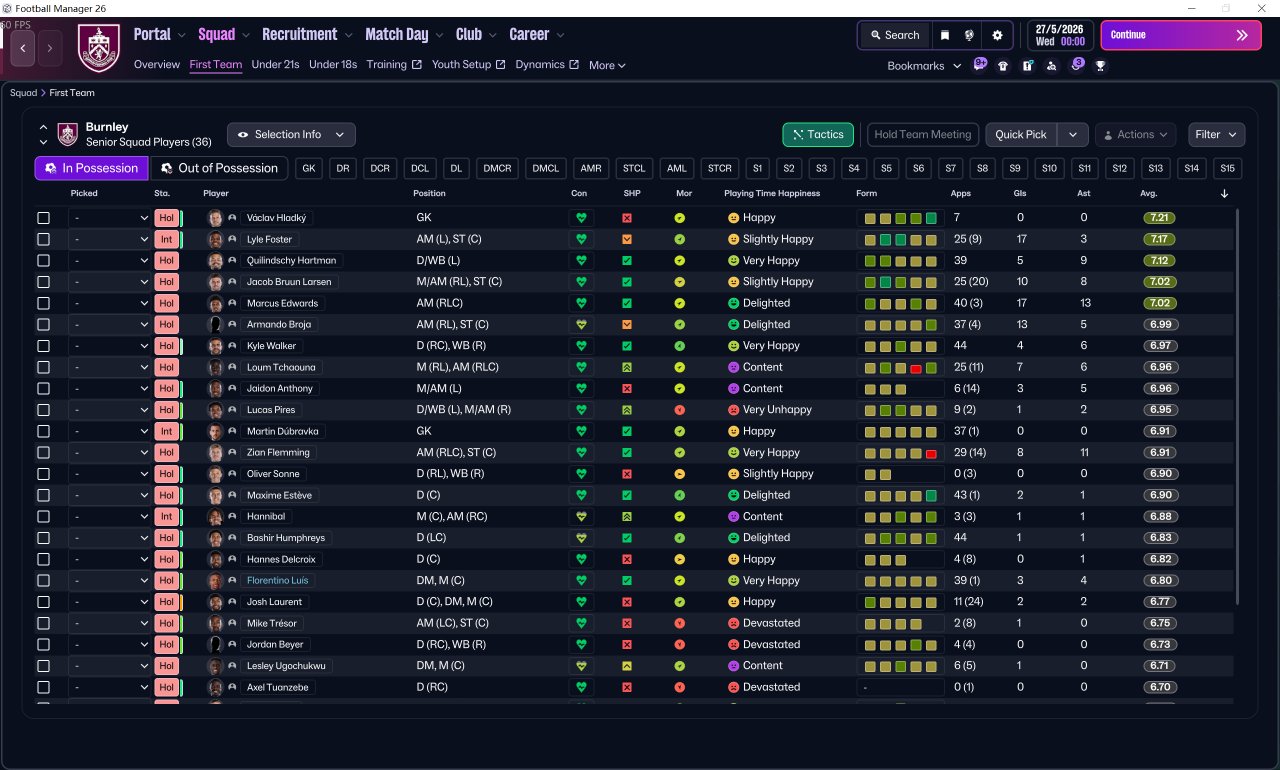Expand the Selection Info dropdown
This screenshot has height=770, width=1280.
coord(291,135)
